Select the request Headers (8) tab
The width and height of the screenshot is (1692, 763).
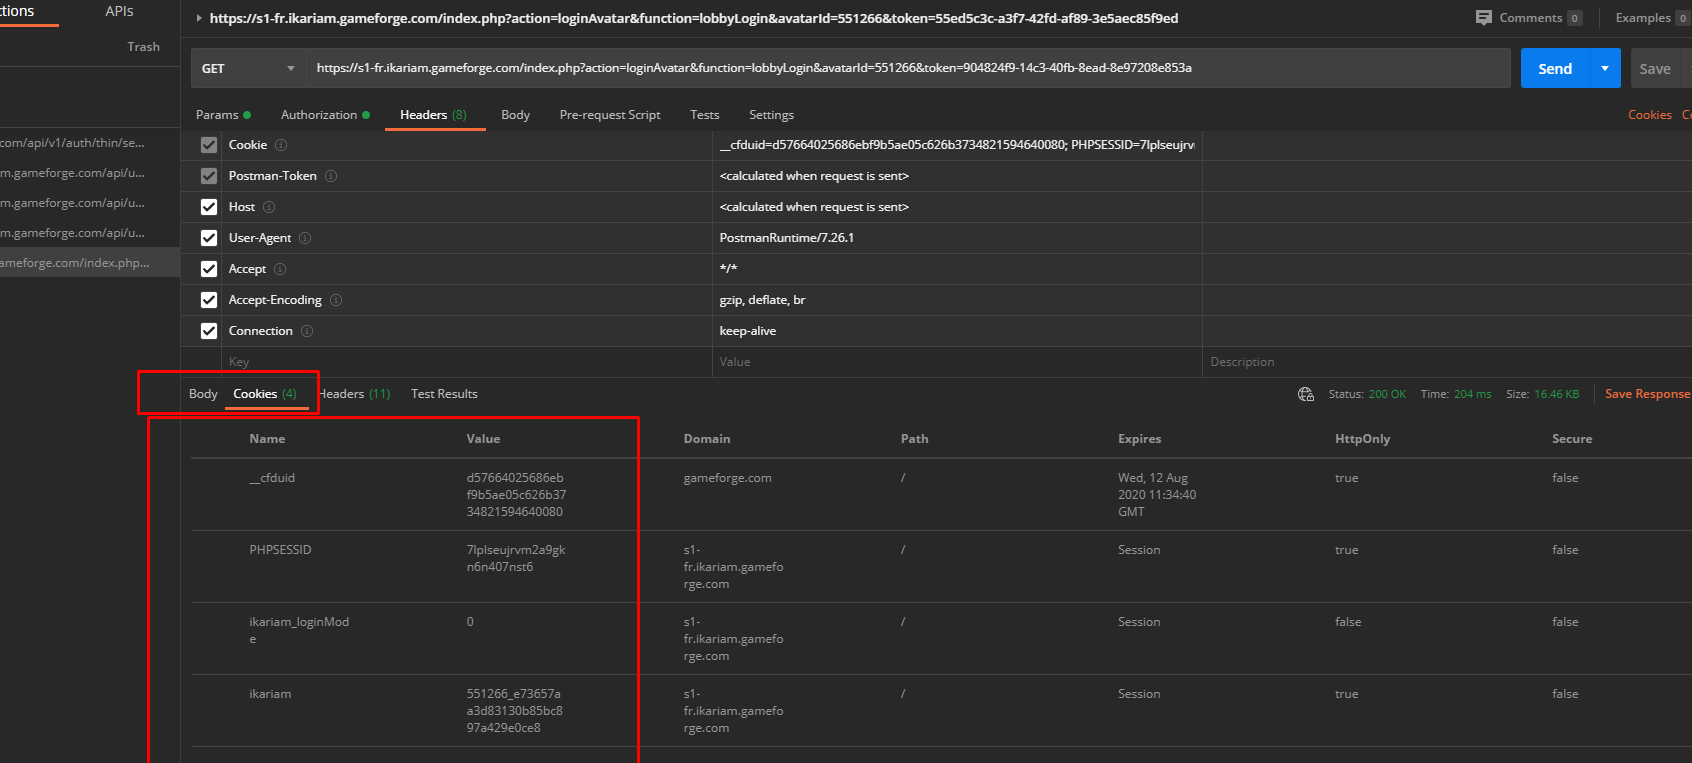click(x=433, y=115)
